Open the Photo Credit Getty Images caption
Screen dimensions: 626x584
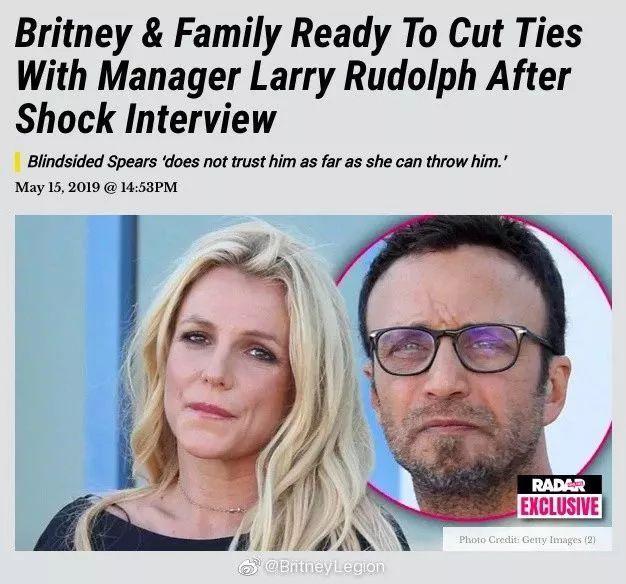tap(527, 540)
